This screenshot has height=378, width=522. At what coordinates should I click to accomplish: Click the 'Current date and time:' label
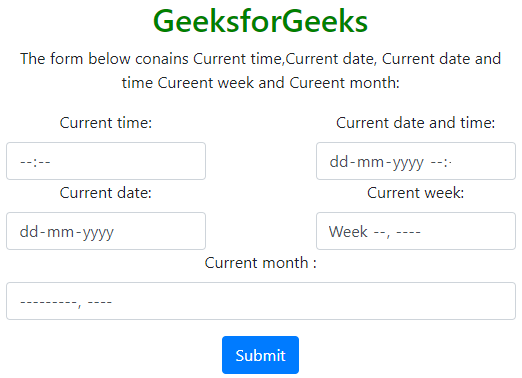coord(415,123)
